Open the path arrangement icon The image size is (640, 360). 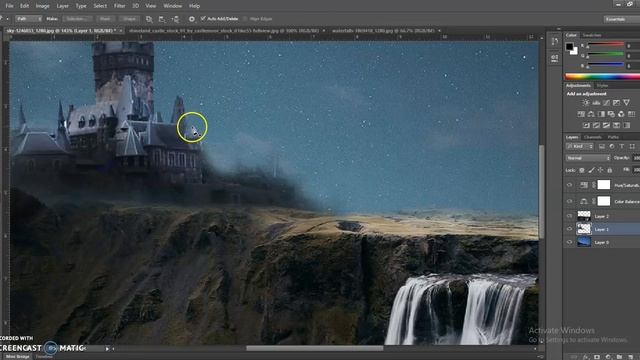tap(175, 19)
